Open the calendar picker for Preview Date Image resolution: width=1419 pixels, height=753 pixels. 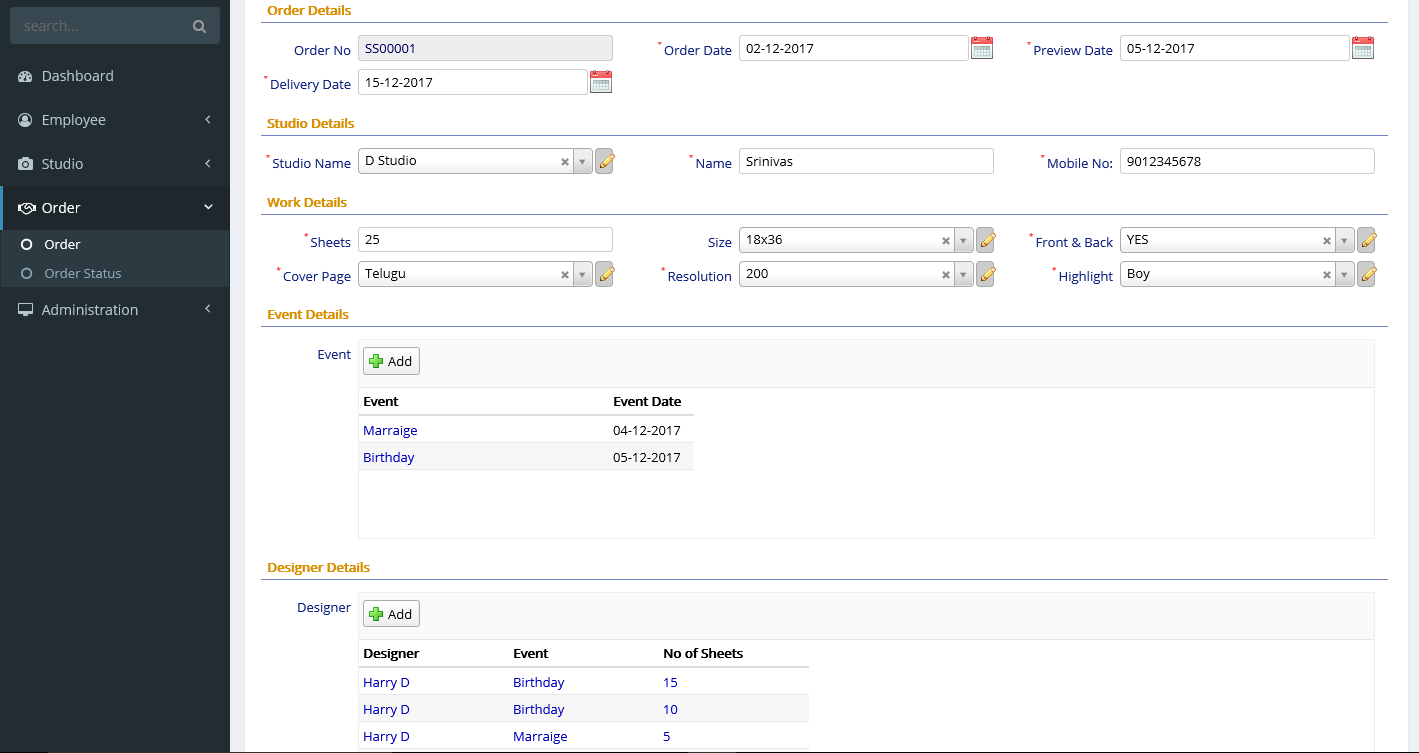click(1362, 47)
